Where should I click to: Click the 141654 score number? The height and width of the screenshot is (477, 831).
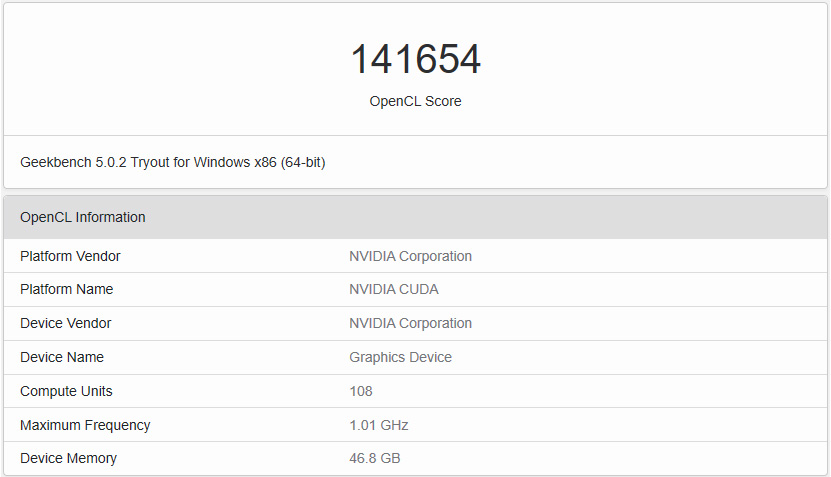415,60
